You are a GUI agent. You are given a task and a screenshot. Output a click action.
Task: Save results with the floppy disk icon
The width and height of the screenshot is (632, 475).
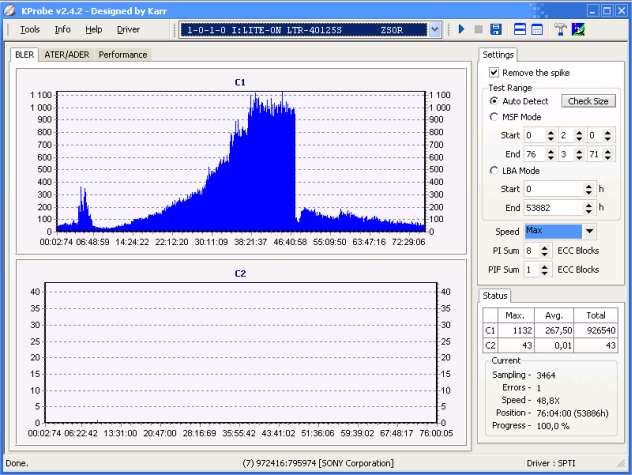click(x=496, y=29)
